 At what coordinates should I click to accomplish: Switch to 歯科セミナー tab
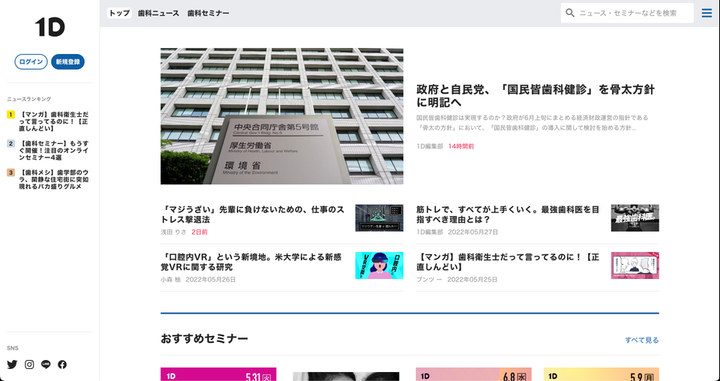[208, 13]
